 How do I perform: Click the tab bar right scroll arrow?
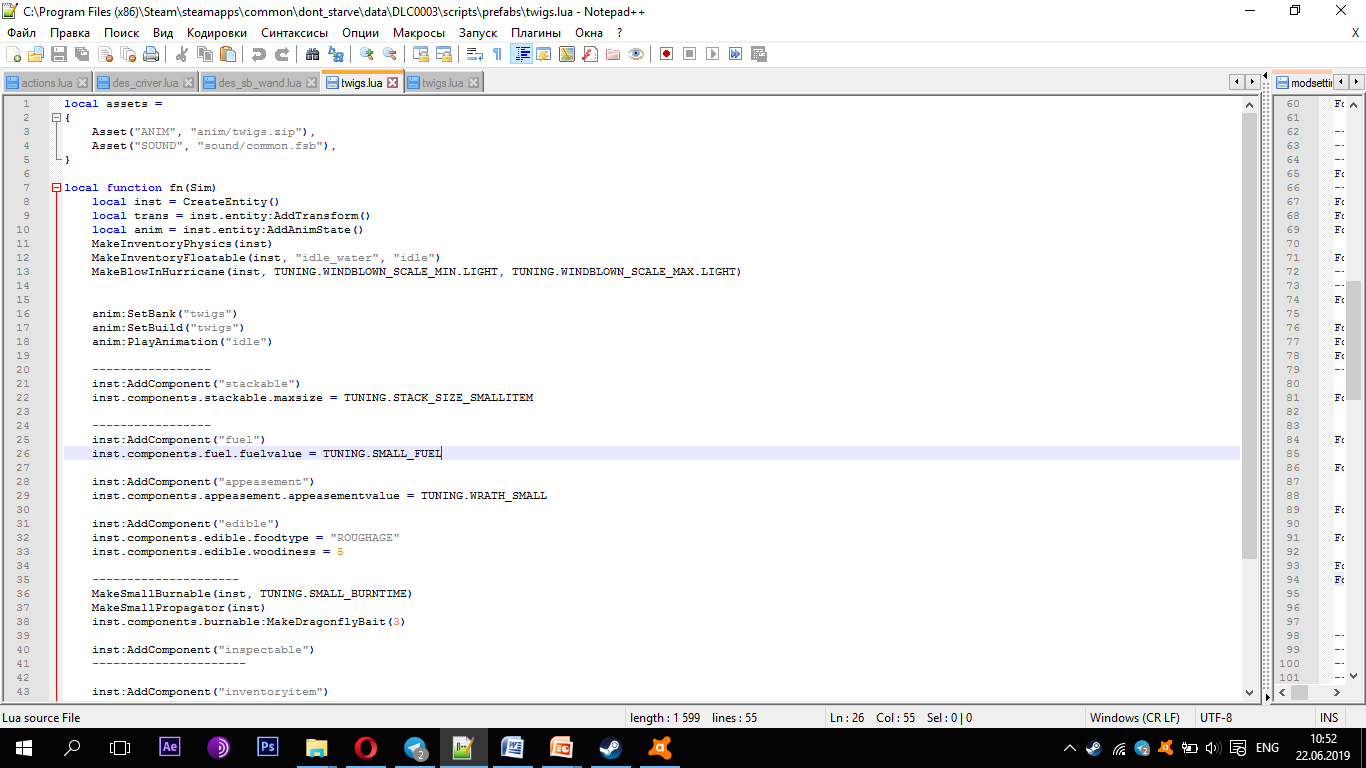pos(1251,82)
